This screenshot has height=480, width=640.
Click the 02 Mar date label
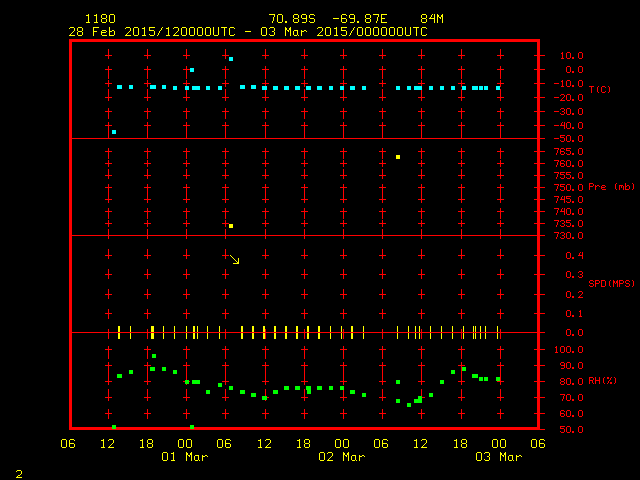point(341,457)
